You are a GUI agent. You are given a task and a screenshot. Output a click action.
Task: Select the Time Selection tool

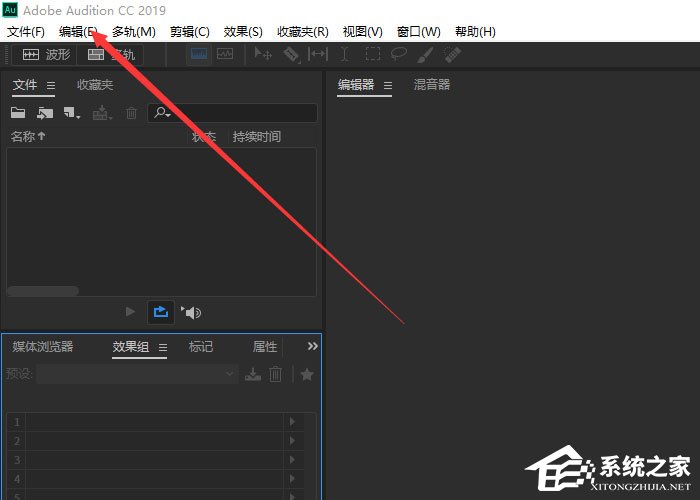[344, 54]
